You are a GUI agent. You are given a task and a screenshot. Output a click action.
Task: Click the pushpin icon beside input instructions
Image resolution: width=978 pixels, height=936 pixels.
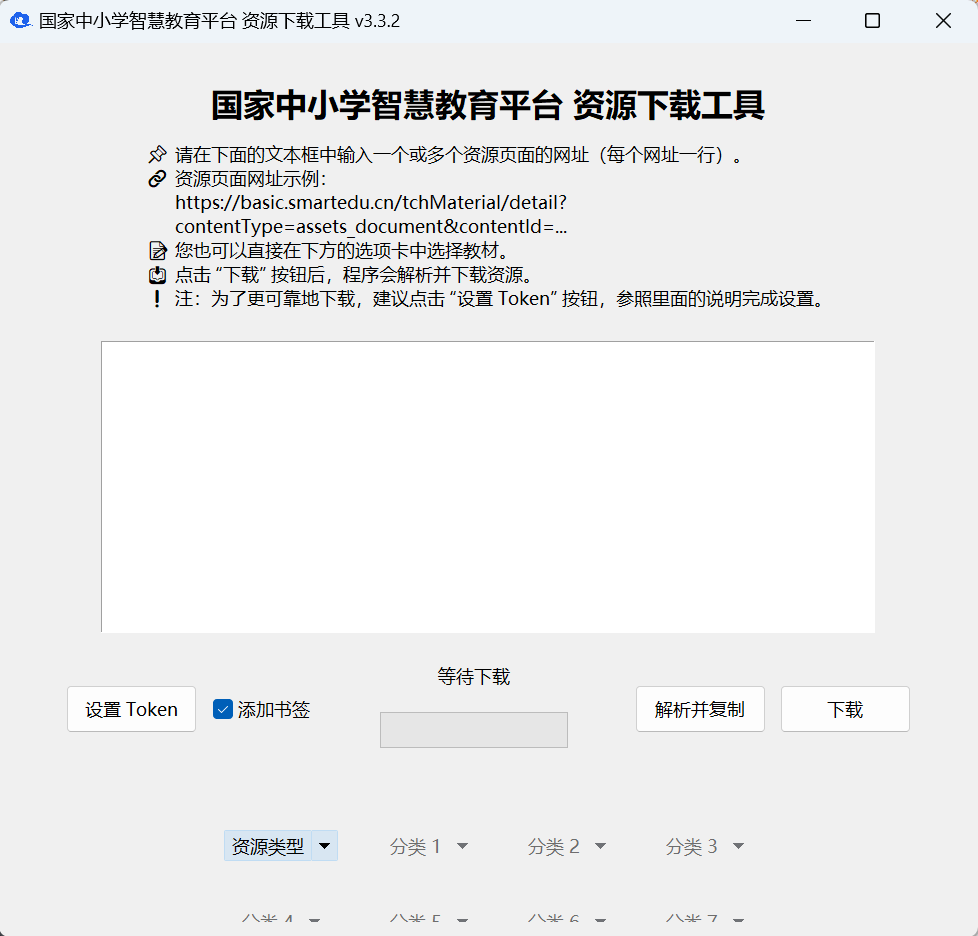pos(157,155)
